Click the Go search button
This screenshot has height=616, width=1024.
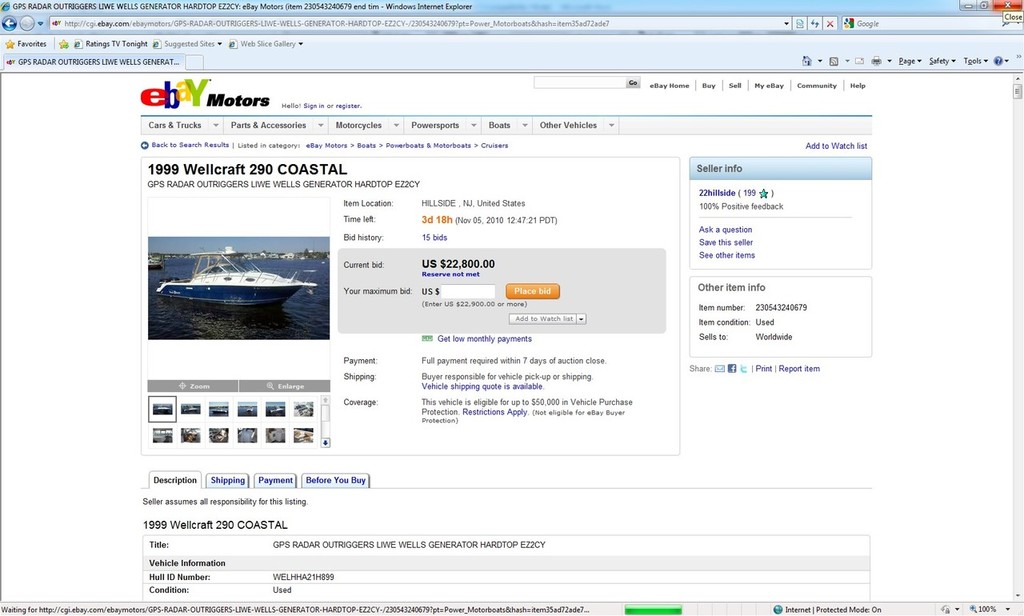(633, 83)
